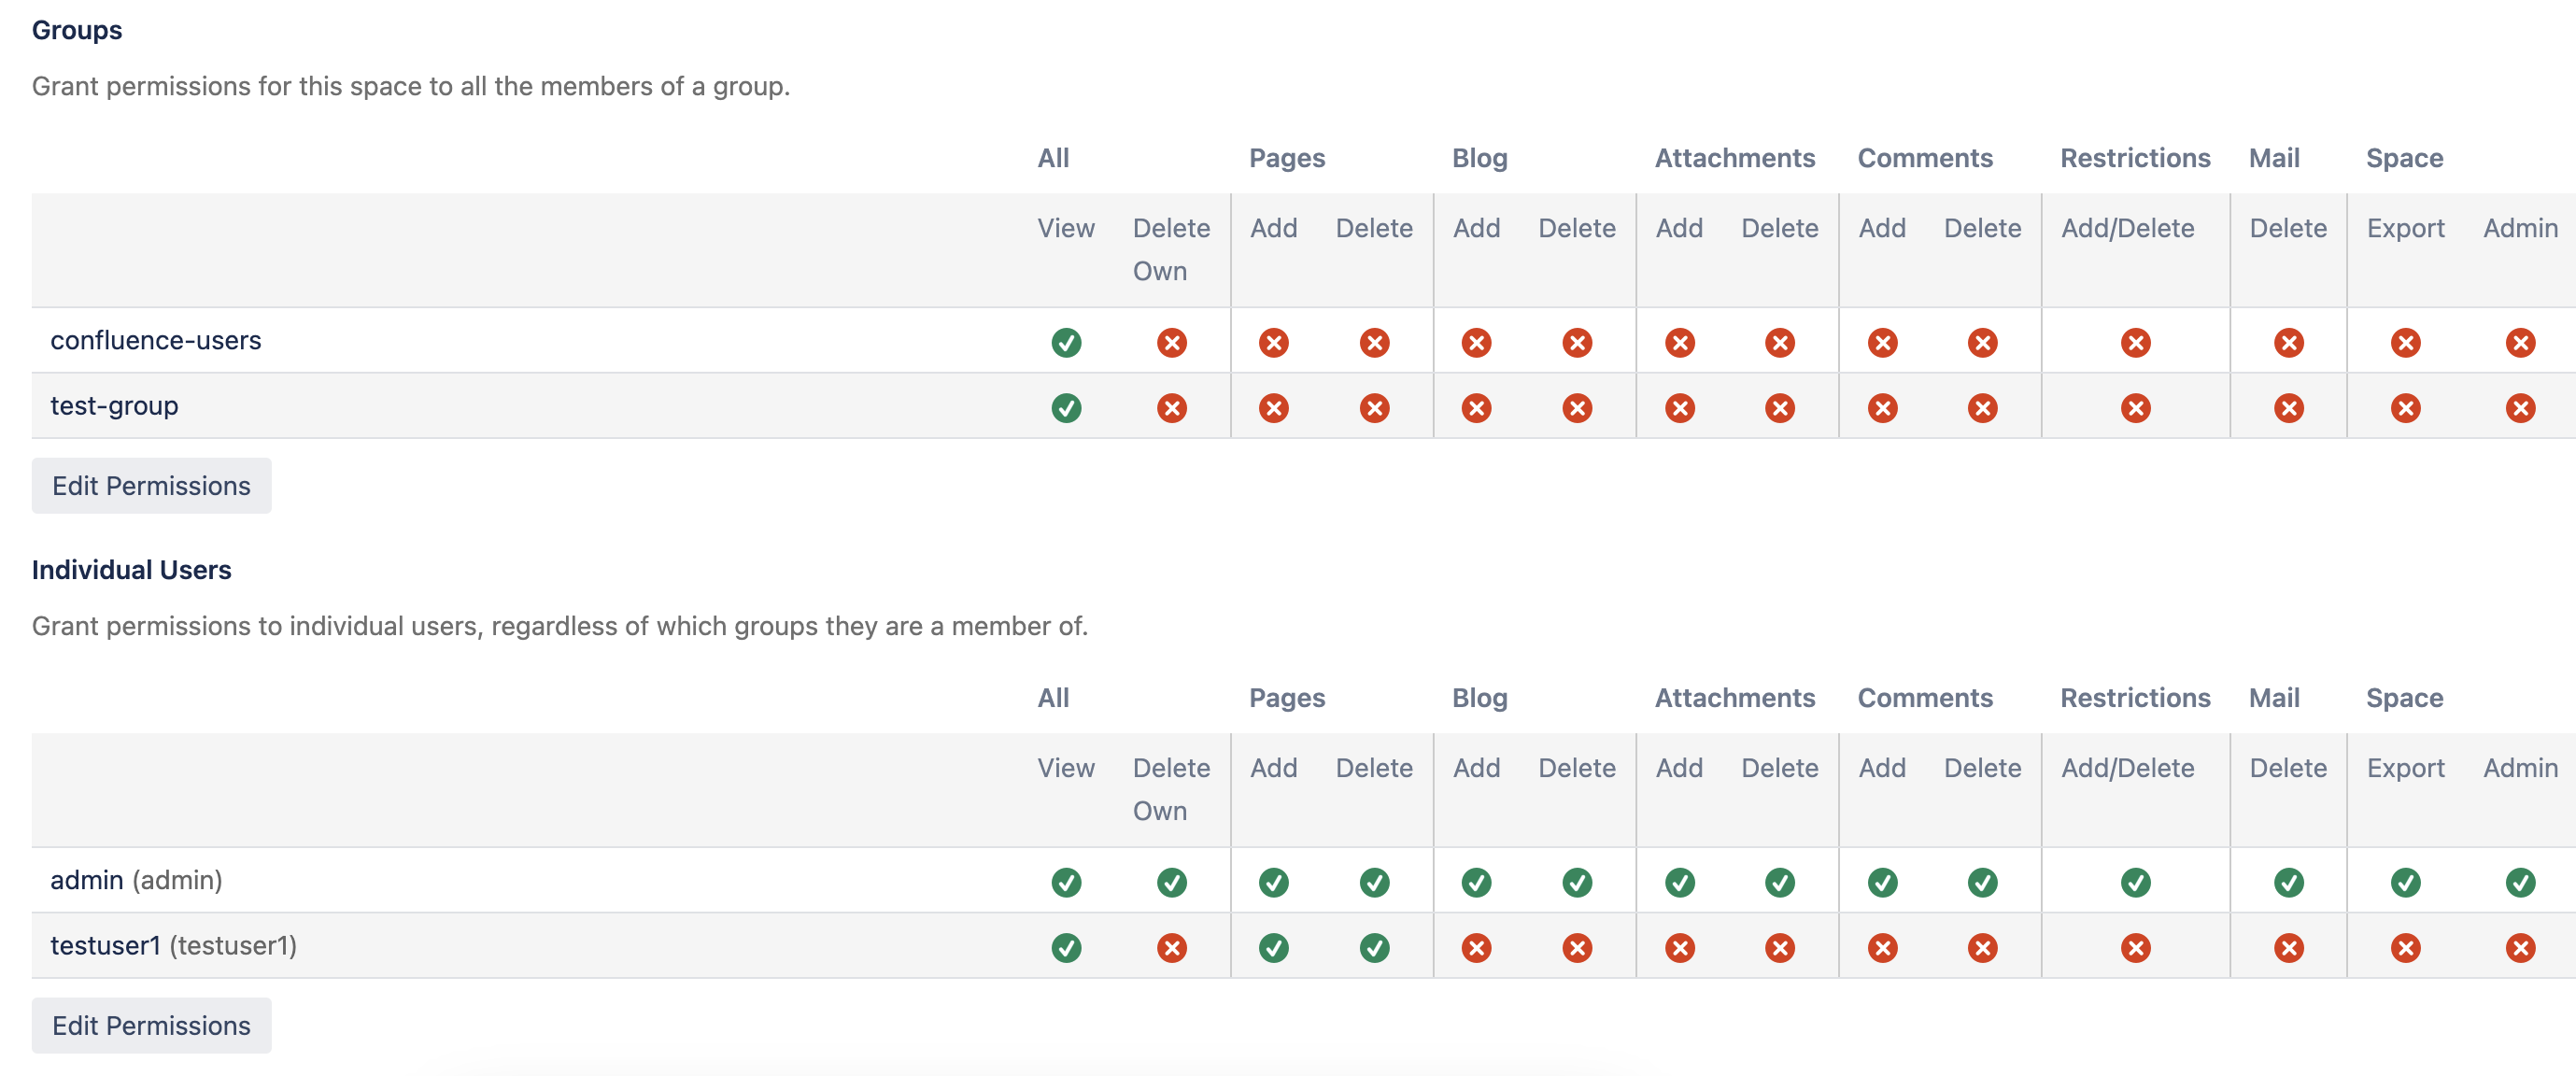Click testuser1 Pages Add green check icon
Viewport: 2576px width, 1076px height.
click(x=1273, y=947)
